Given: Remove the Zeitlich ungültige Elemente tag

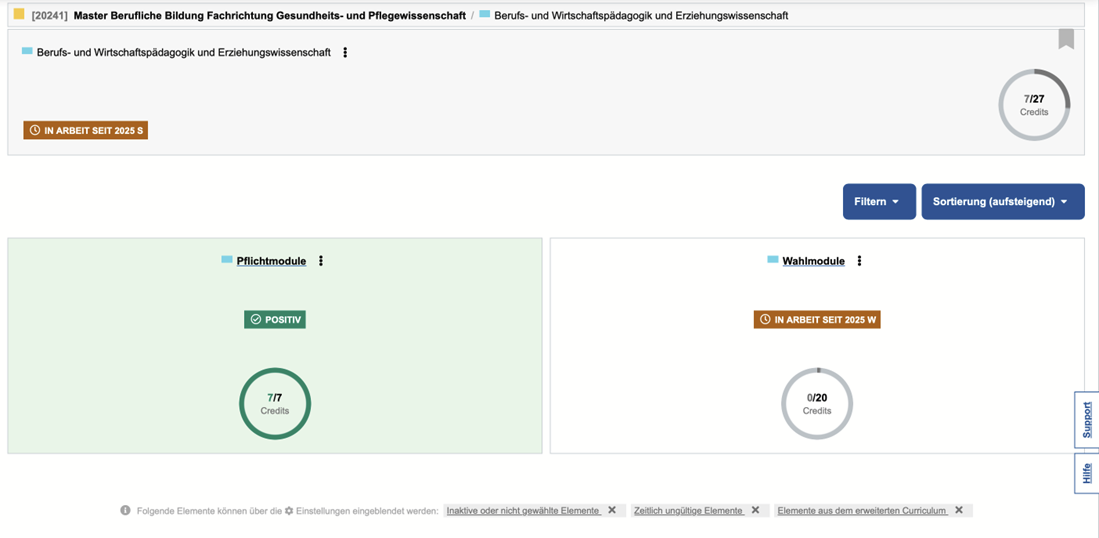Looking at the screenshot, I should (x=755, y=510).
